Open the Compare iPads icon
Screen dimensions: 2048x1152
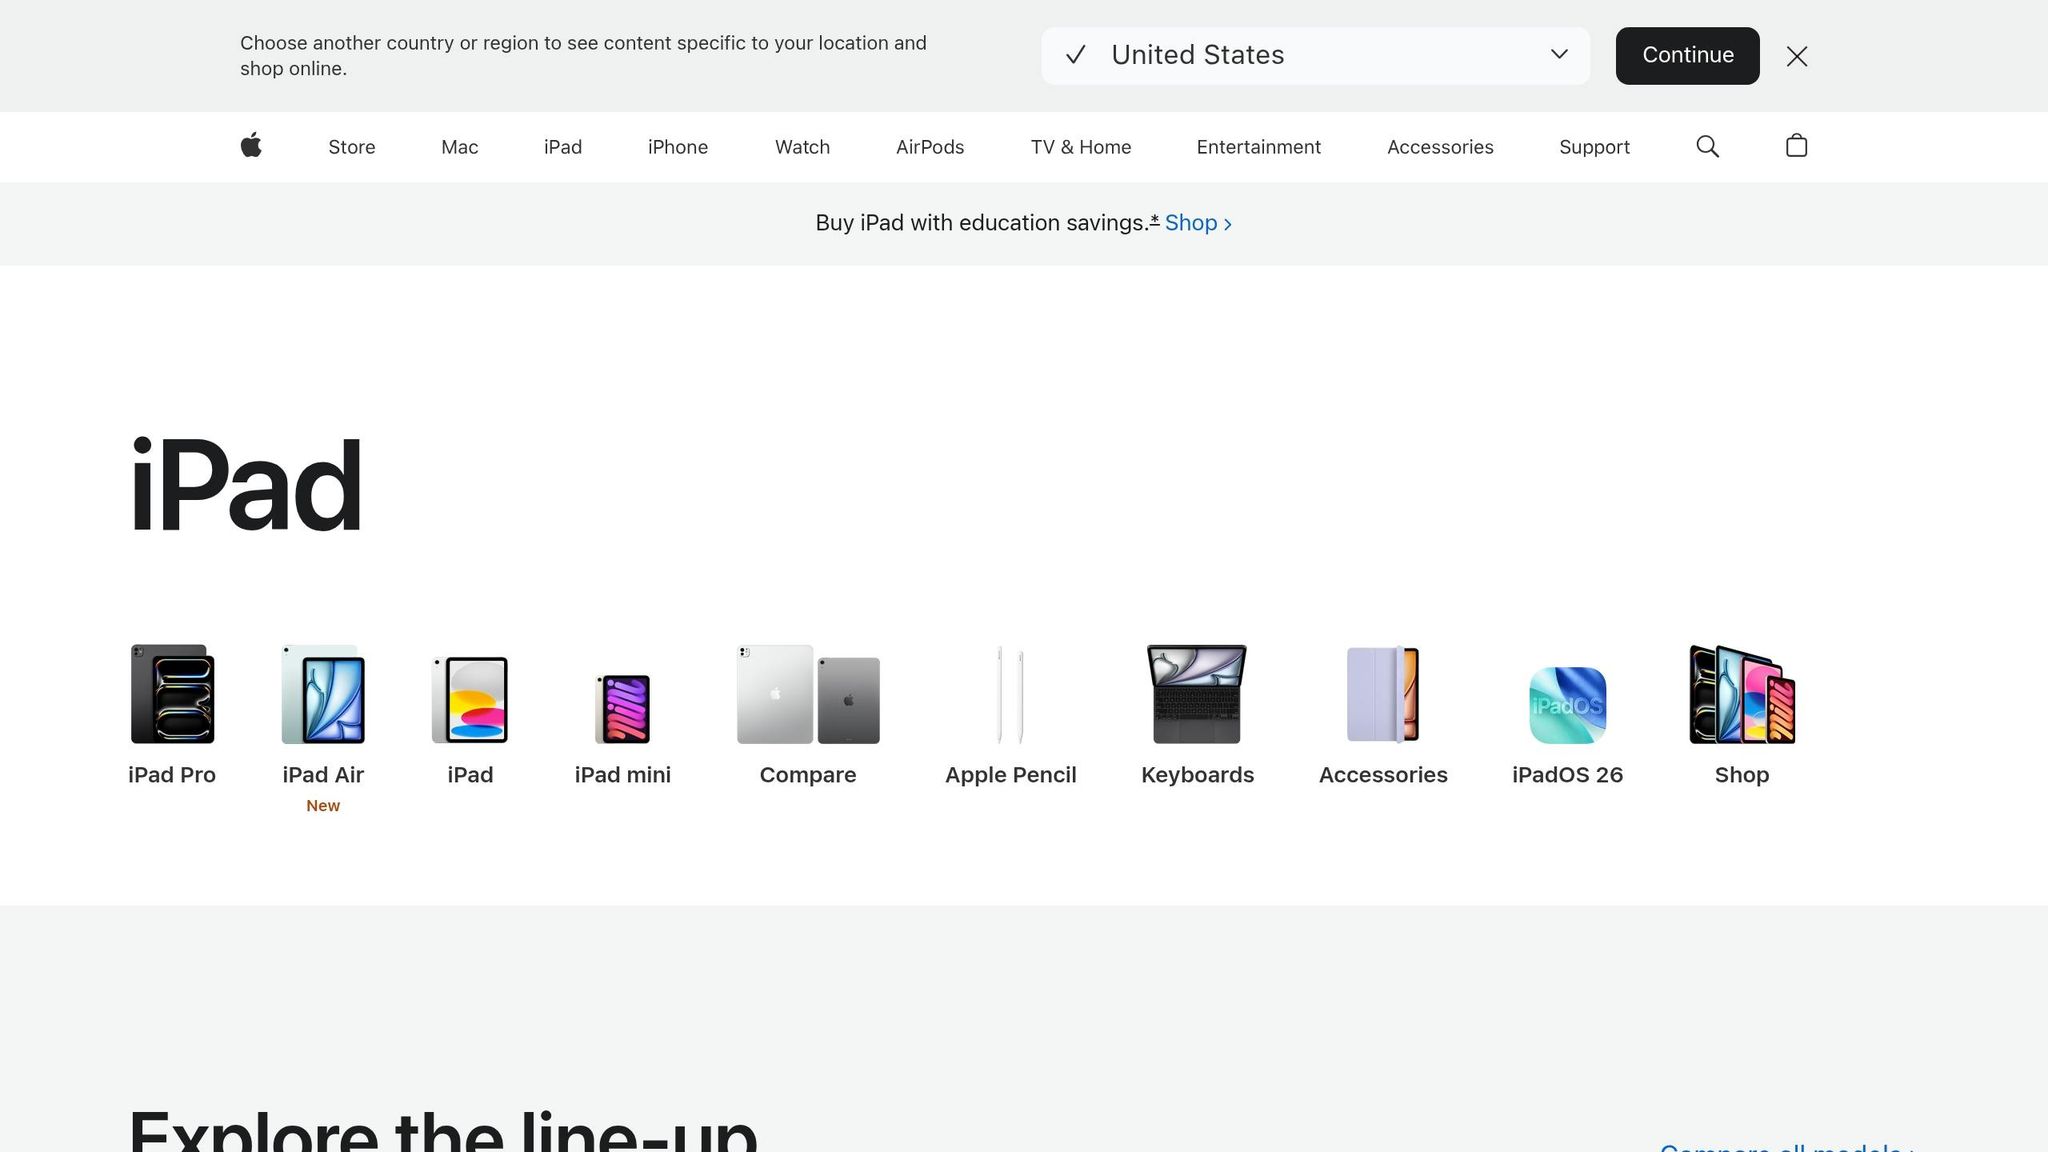[808, 694]
